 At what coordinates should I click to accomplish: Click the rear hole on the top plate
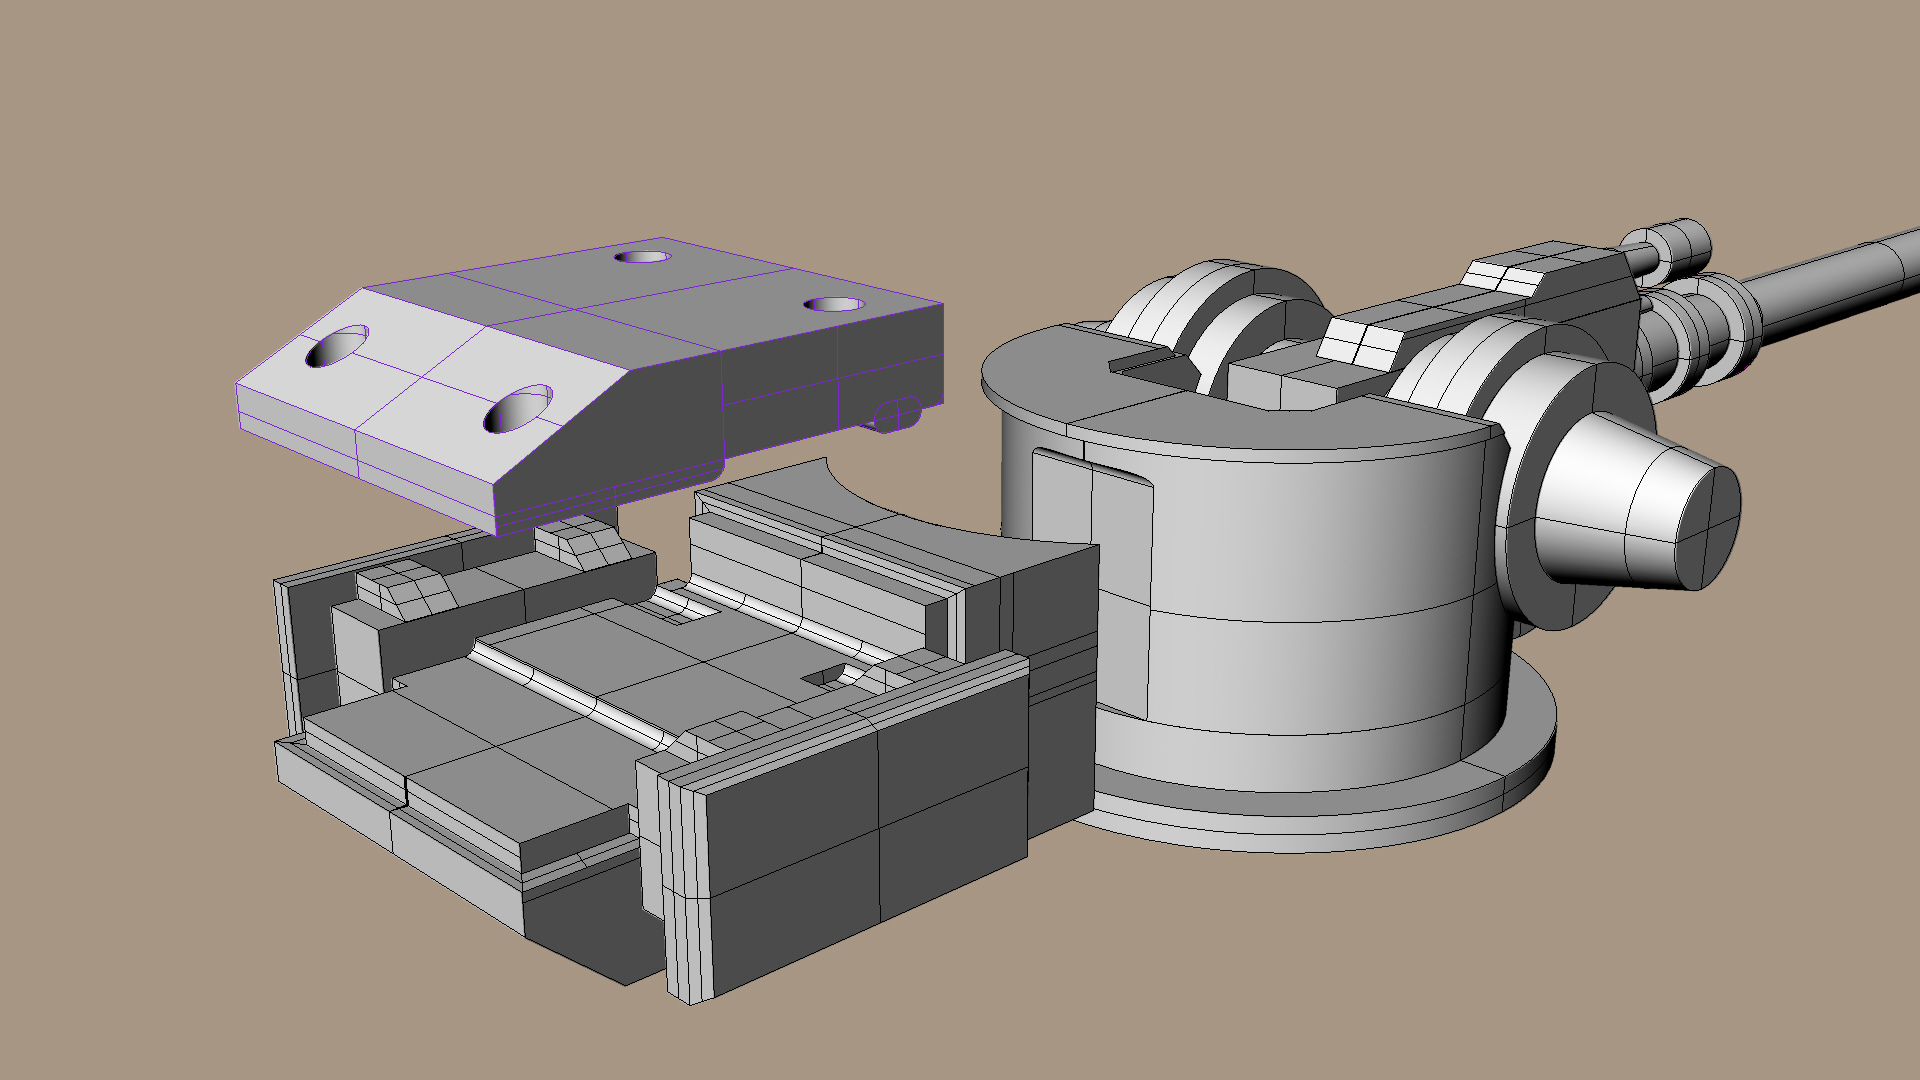641,257
